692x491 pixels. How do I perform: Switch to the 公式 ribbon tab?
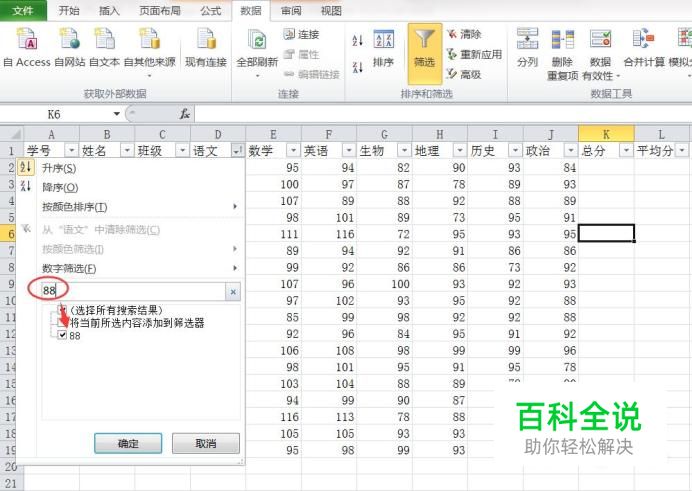coord(211,10)
